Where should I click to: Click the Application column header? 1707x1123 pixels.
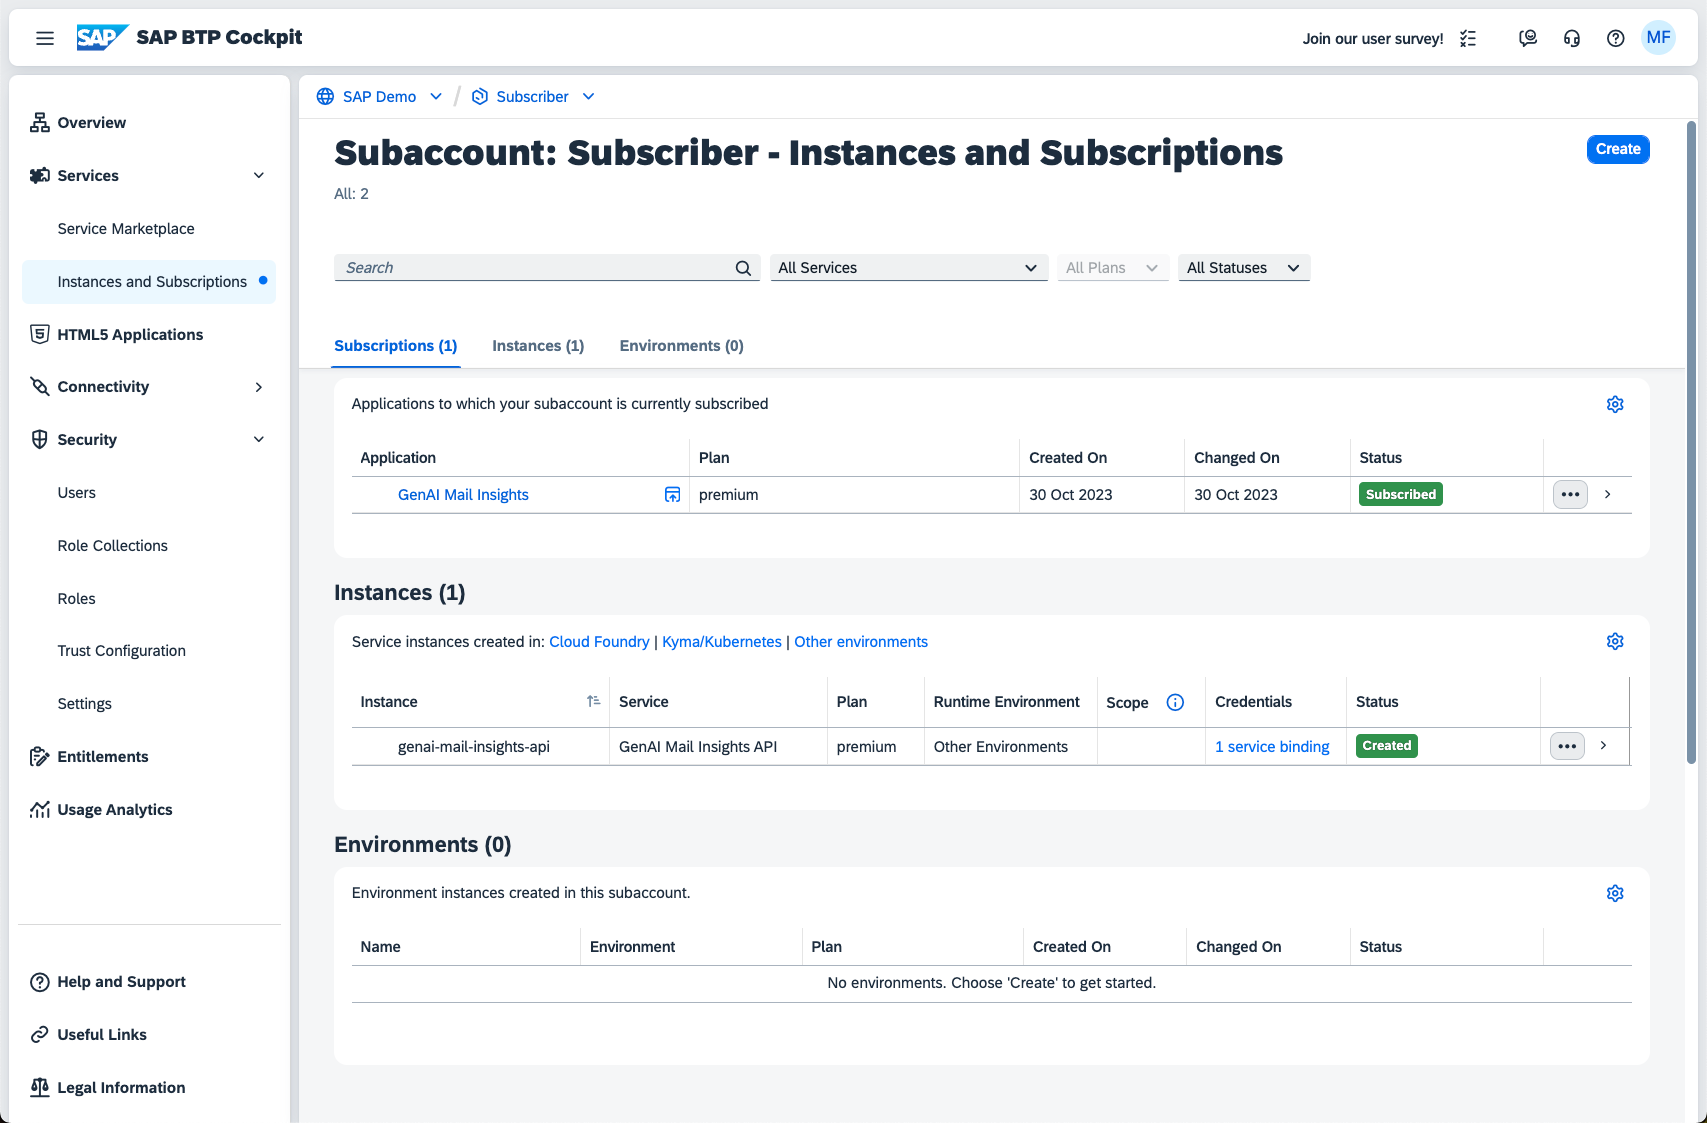click(x=398, y=458)
